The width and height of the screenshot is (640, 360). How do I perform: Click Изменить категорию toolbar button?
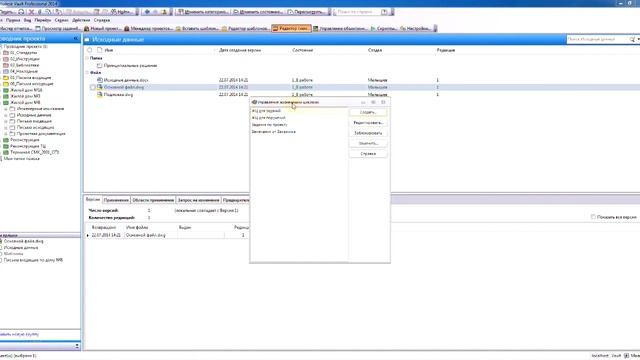point(203,12)
